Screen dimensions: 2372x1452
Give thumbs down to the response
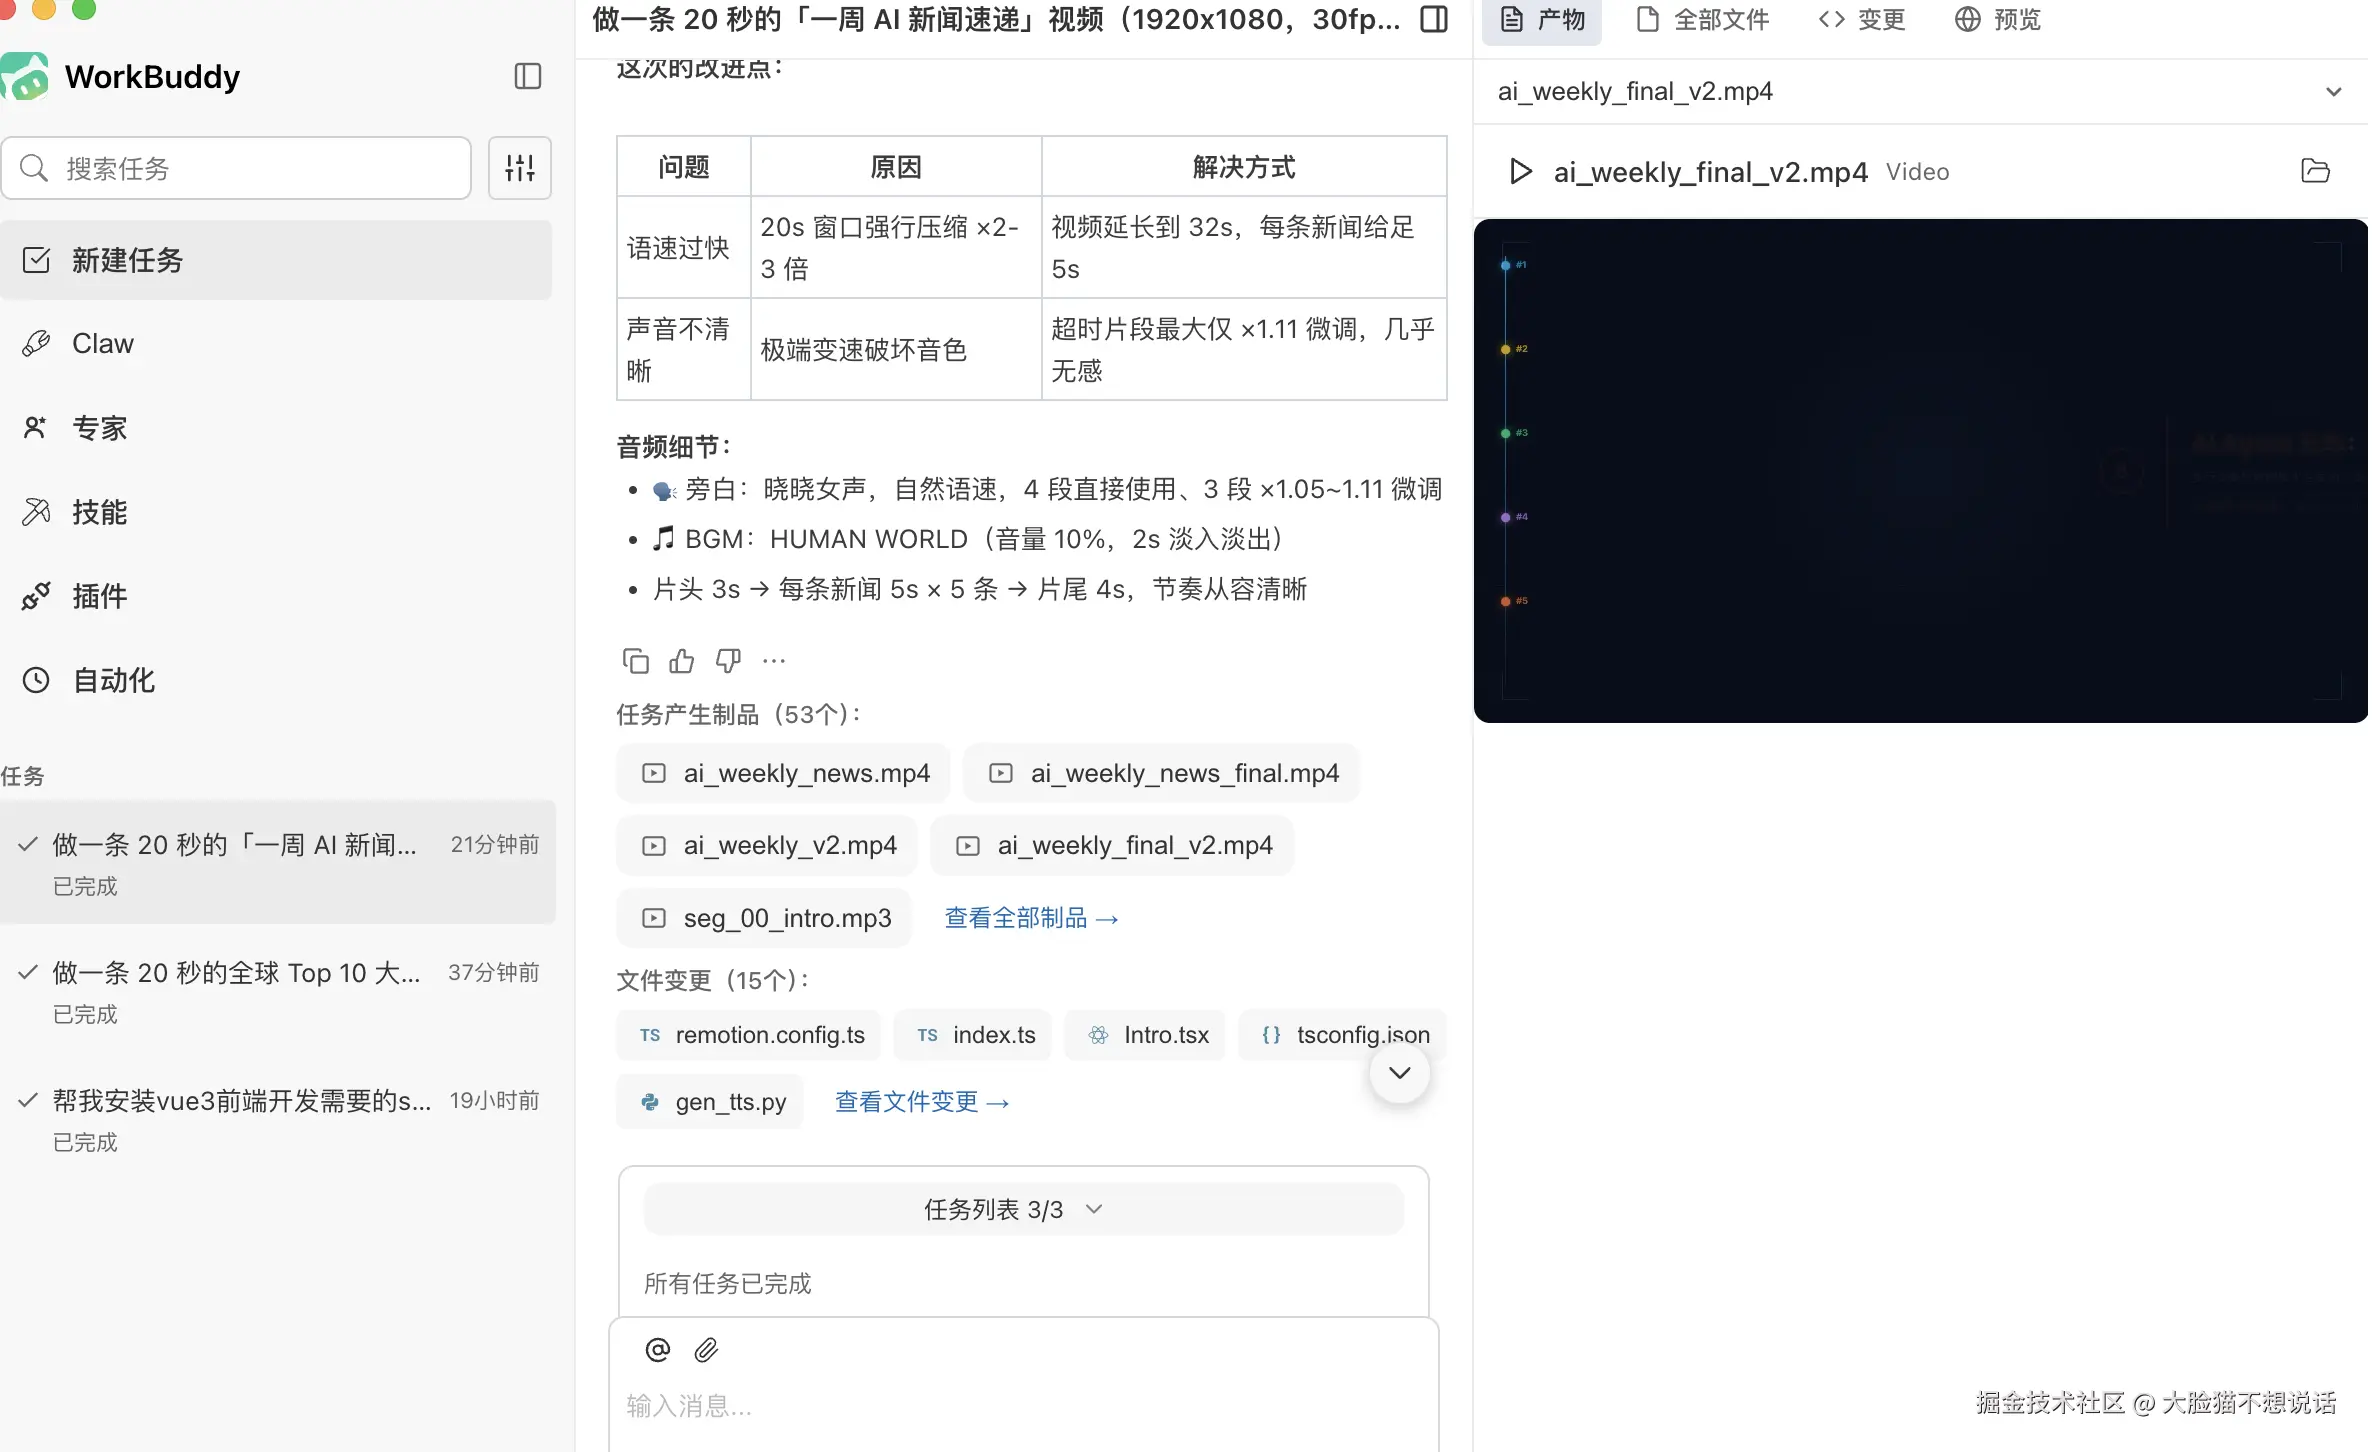coord(727,660)
